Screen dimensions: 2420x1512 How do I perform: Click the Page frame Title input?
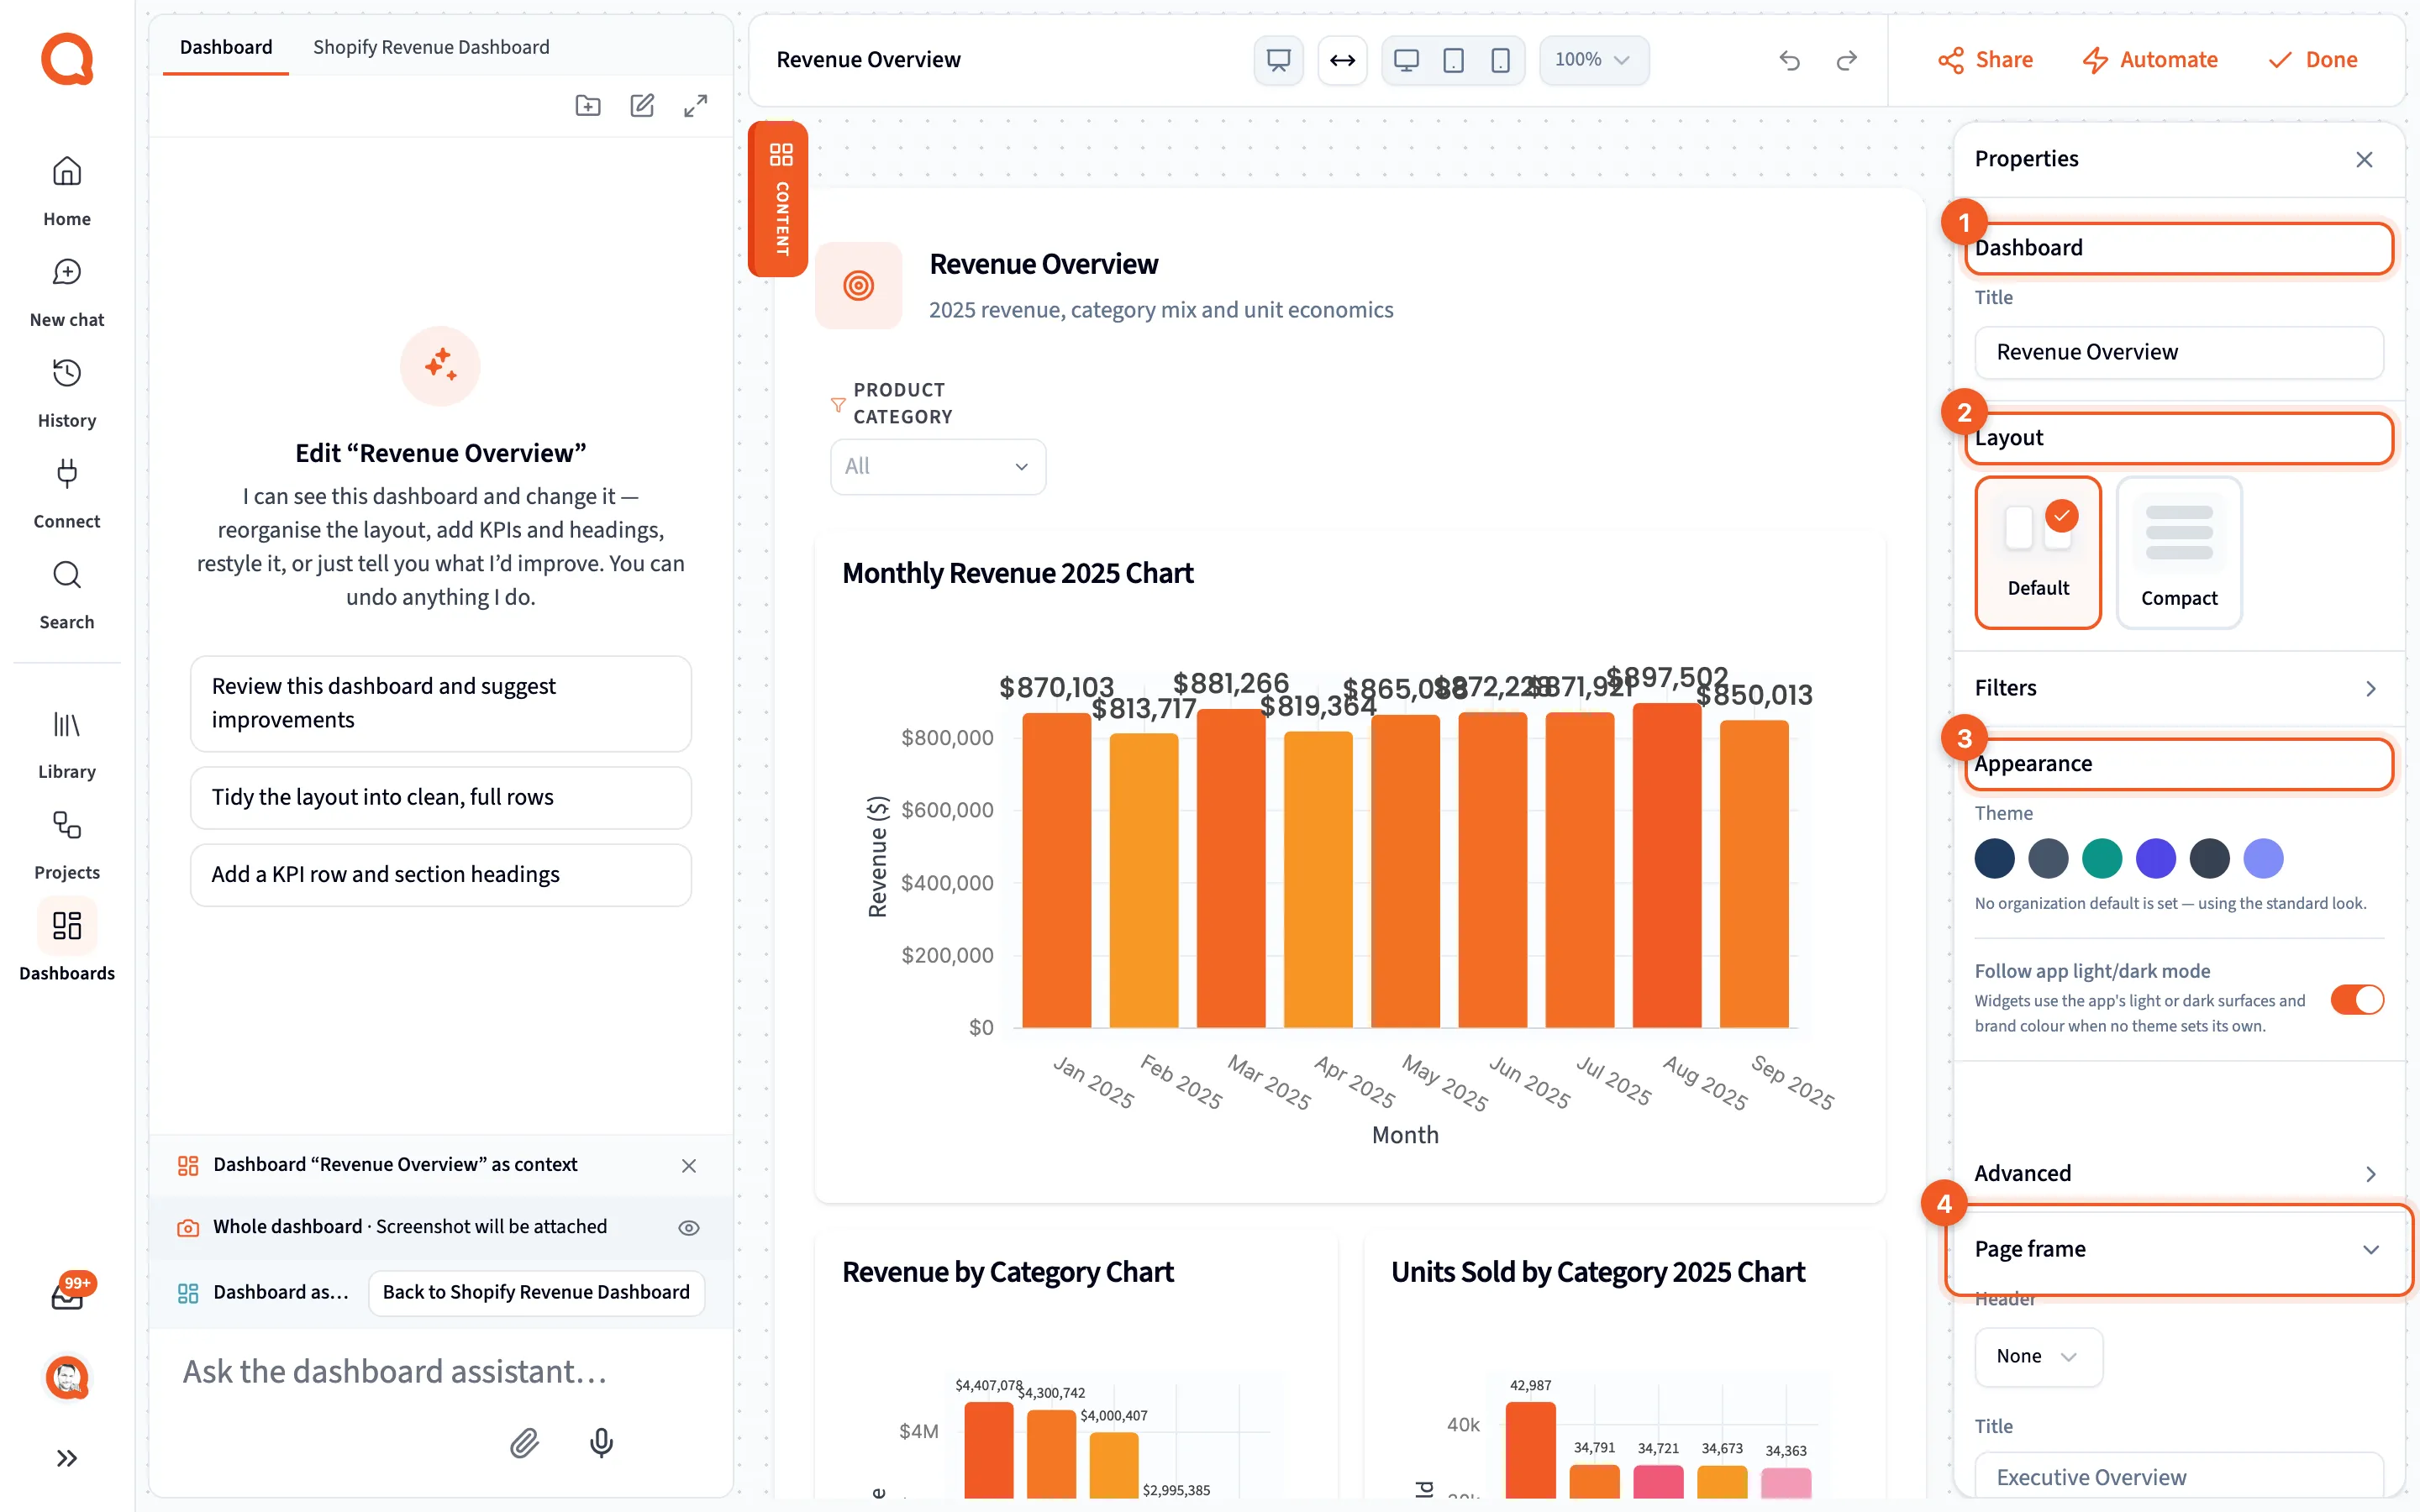point(2179,1476)
